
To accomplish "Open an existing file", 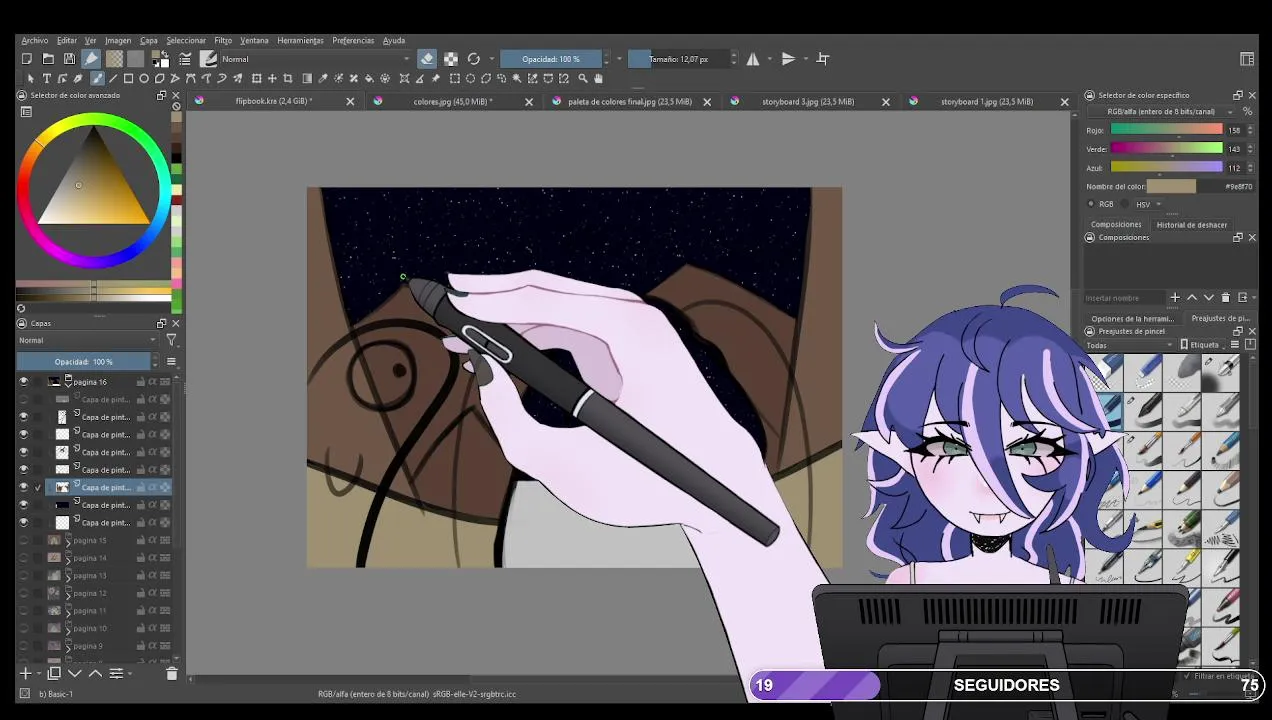I will [48, 59].
